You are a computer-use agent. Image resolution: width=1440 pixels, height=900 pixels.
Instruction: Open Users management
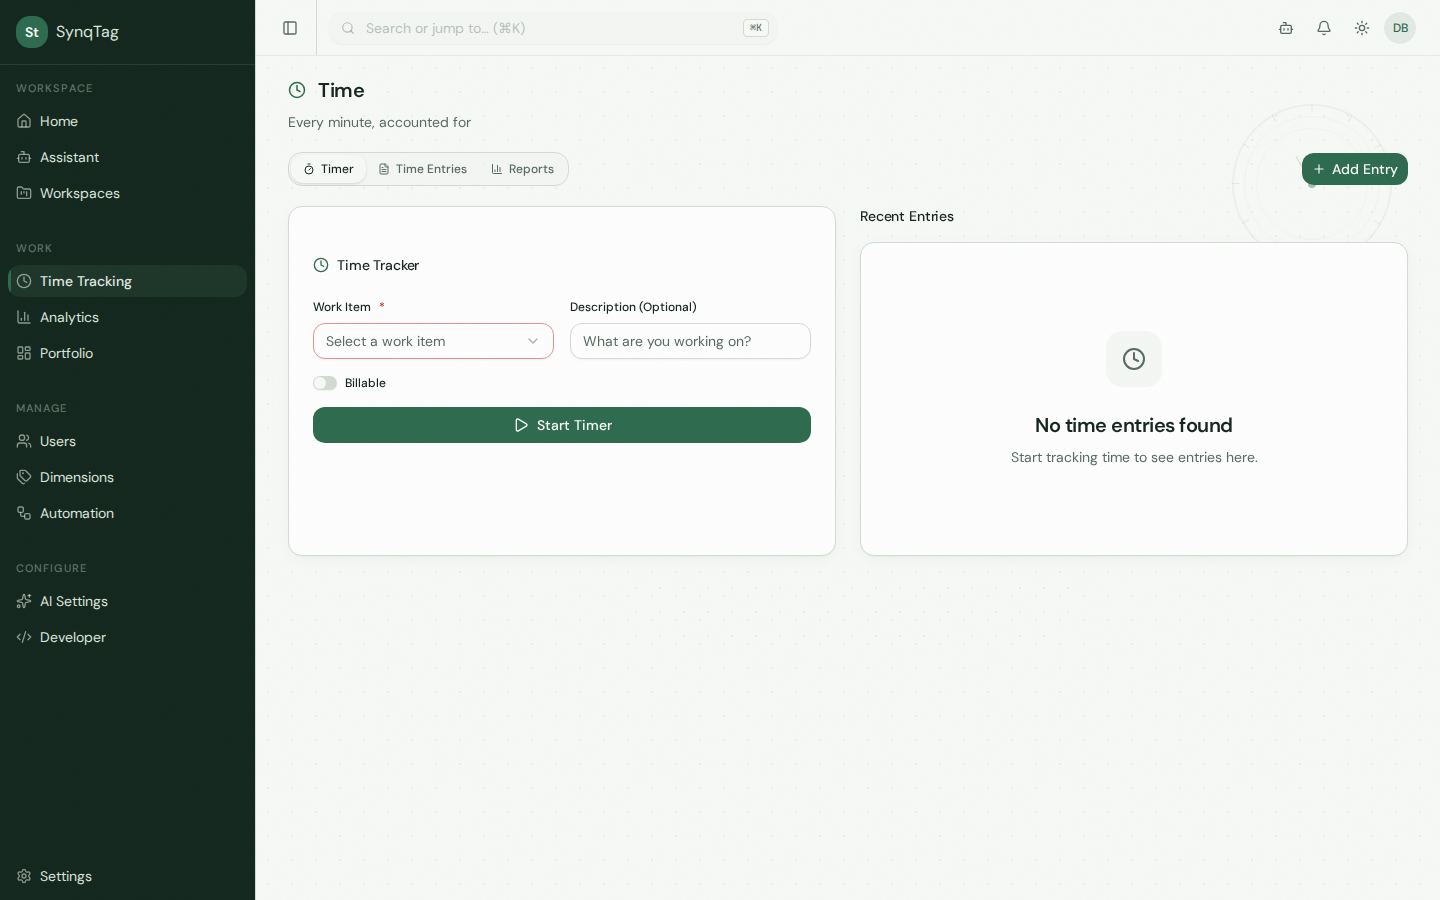[x=127, y=441]
